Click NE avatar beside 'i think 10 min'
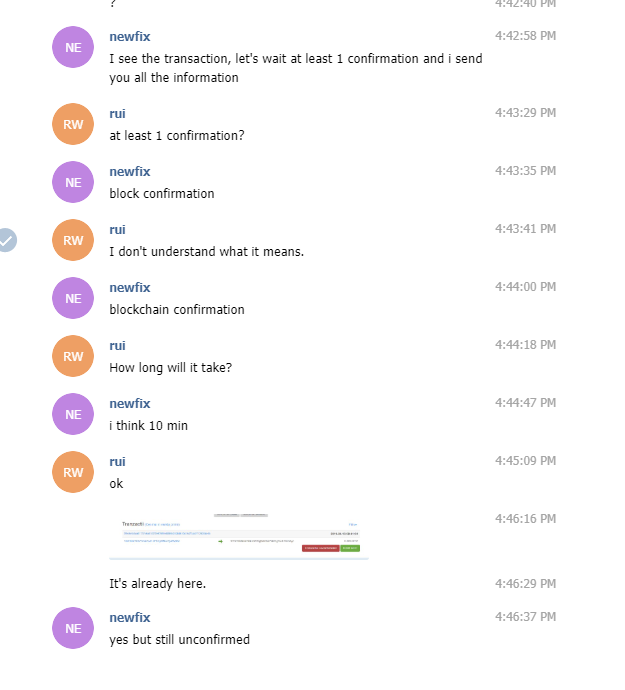625x690 pixels. point(73,414)
